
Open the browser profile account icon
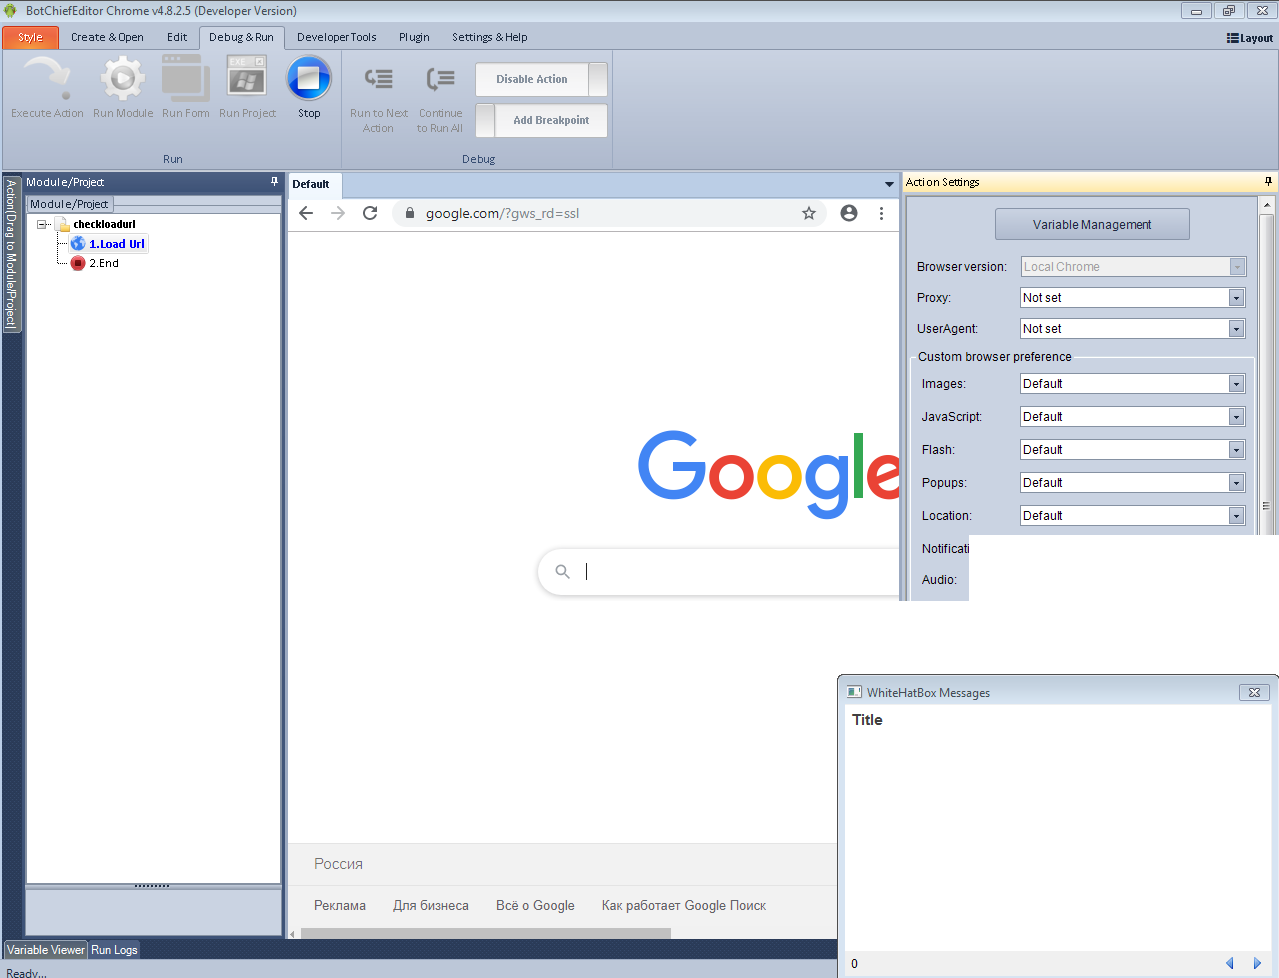click(x=849, y=213)
